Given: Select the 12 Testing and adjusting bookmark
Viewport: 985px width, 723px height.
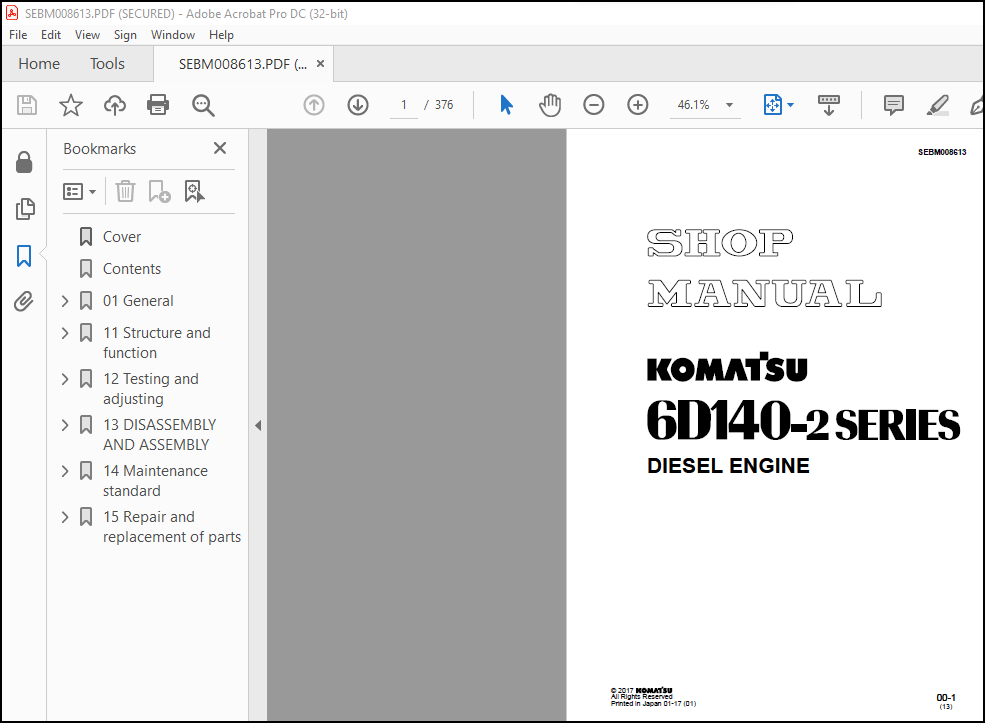Looking at the screenshot, I should tap(151, 389).
